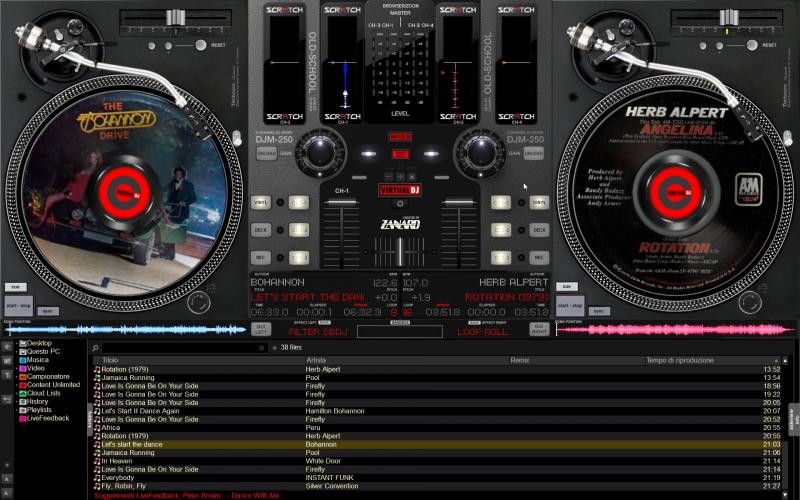Expand the Desktop folder
Image resolution: width=800 pixels, height=500 pixels.
[16, 343]
